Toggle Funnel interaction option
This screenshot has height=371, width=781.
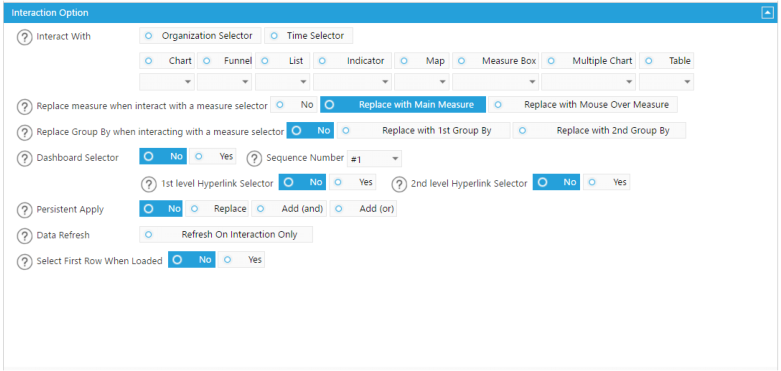click(x=225, y=61)
